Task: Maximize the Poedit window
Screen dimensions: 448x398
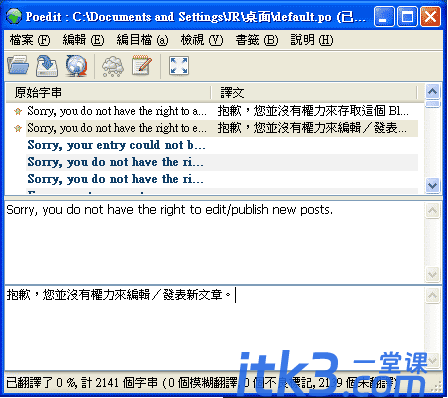Action: click(407, 17)
